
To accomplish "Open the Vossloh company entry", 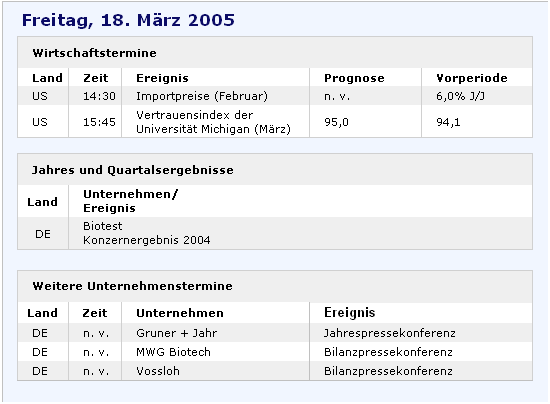I will tap(158, 371).
